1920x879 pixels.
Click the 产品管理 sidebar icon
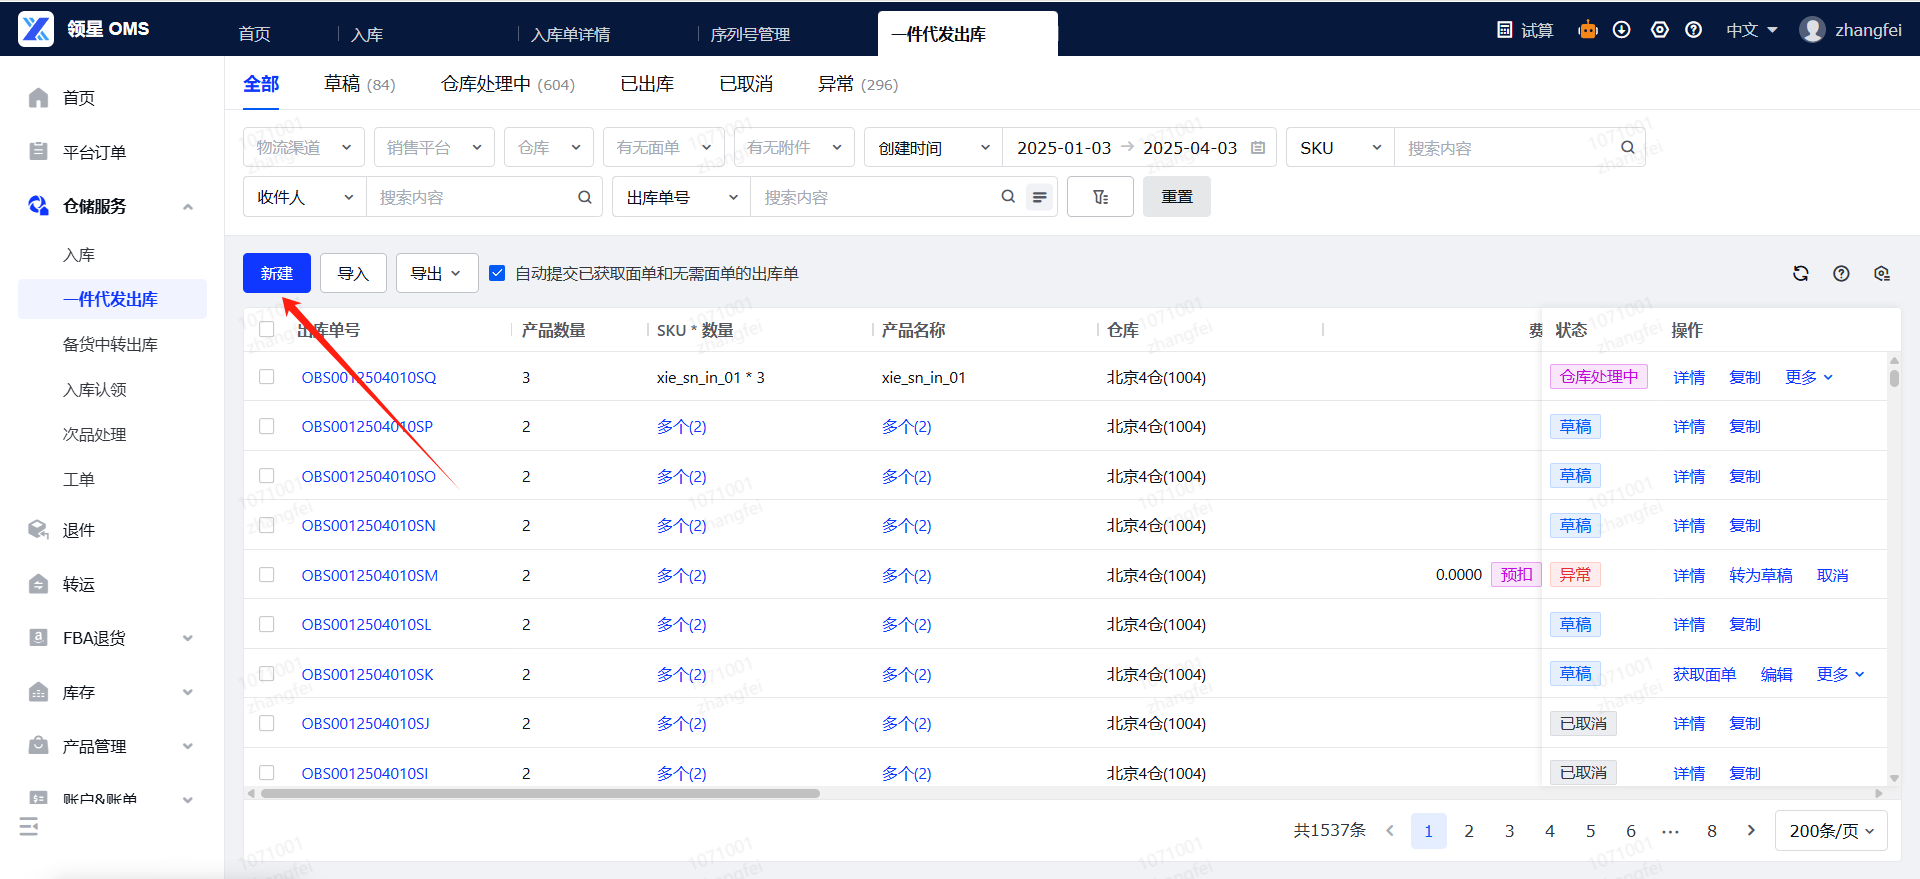point(39,746)
